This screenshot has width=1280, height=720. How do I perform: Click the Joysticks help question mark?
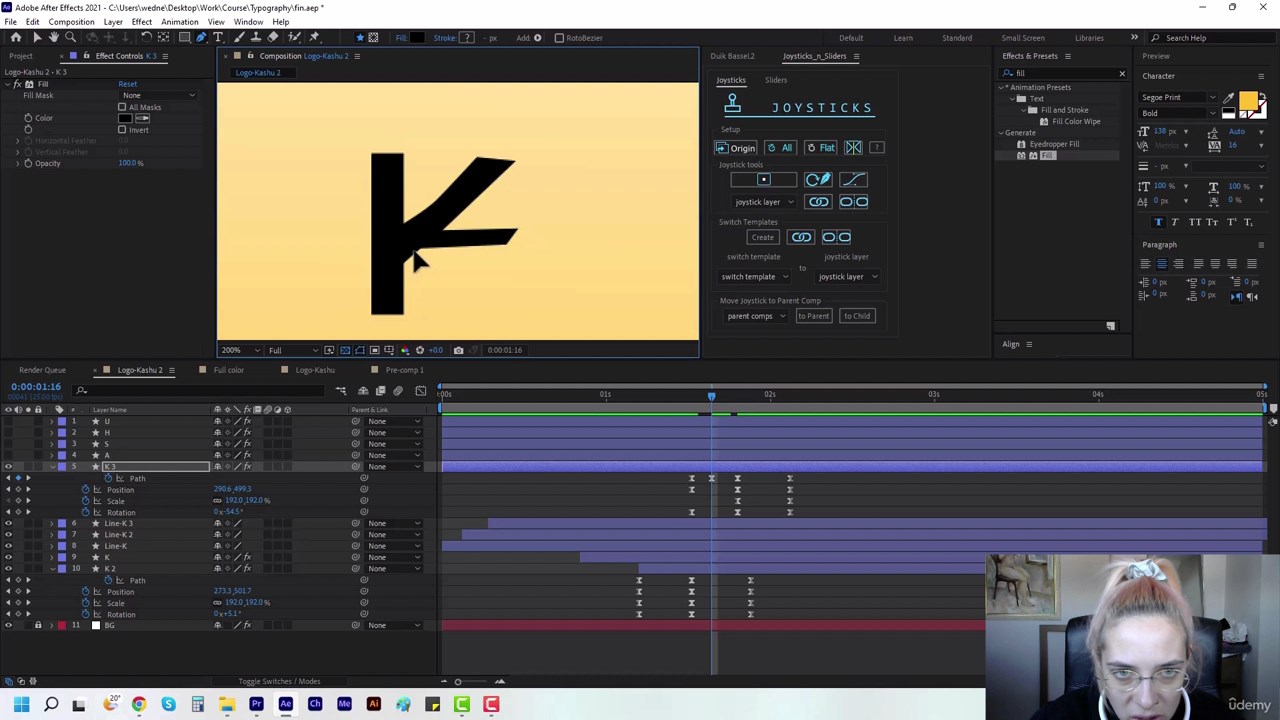pyautogui.click(x=877, y=148)
